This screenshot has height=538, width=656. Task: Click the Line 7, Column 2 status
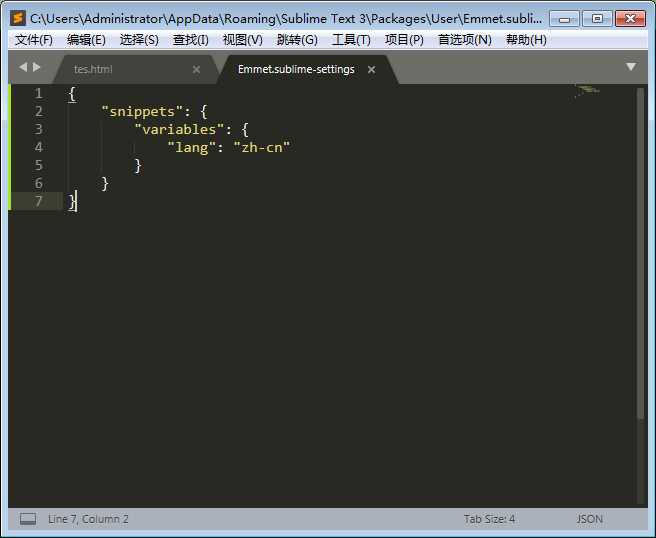88,519
